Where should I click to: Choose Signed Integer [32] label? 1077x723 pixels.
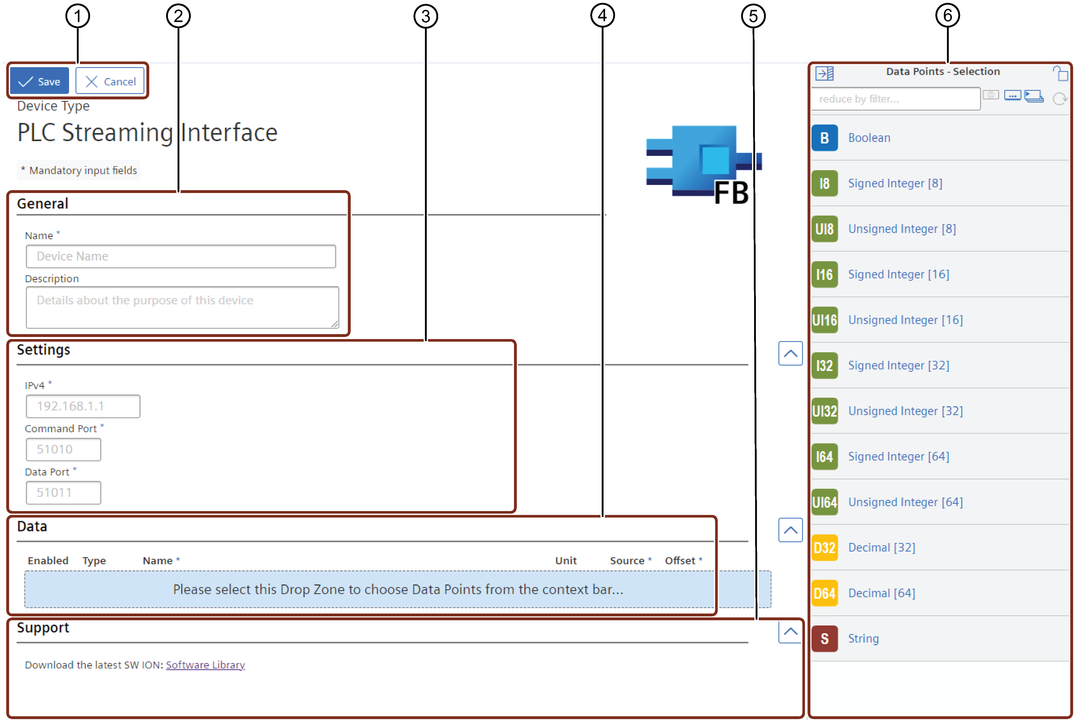click(x=898, y=365)
